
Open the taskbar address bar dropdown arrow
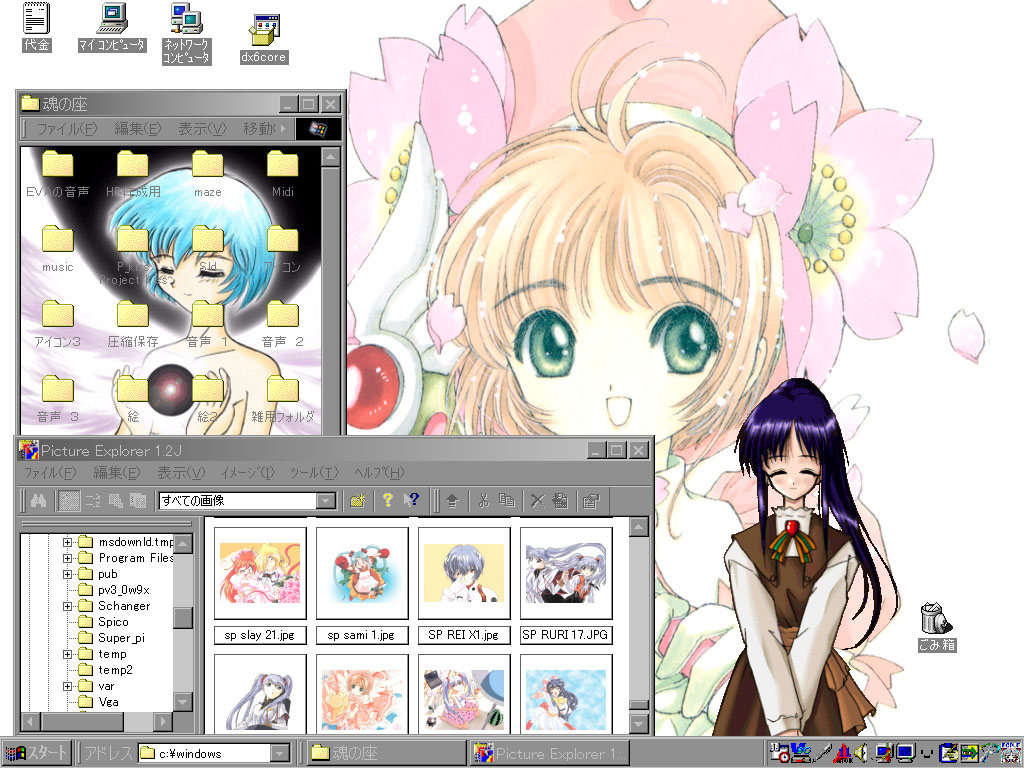pyautogui.click(x=280, y=754)
